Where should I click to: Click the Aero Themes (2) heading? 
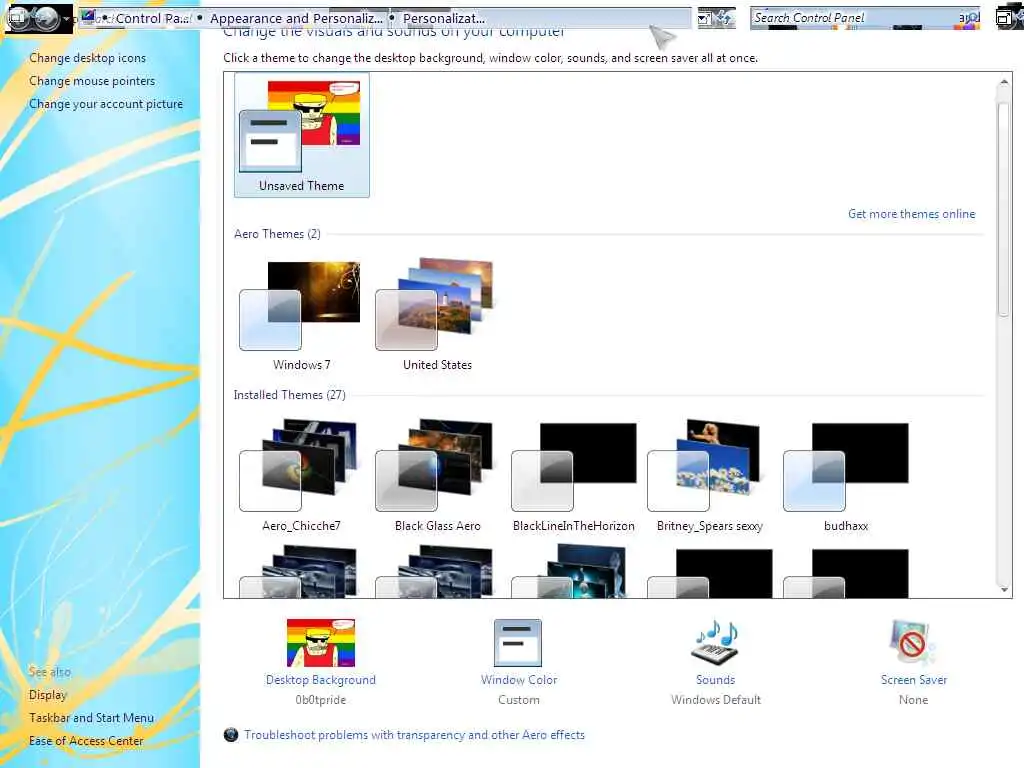pyautogui.click(x=277, y=234)
